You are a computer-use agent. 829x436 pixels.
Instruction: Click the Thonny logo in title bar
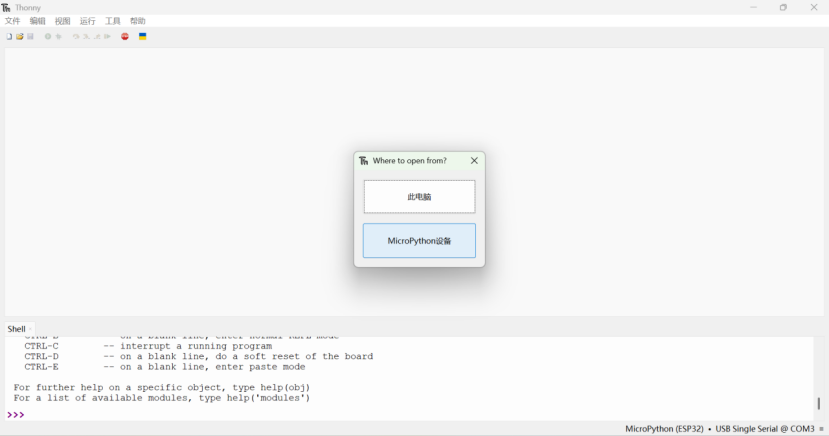[6, 7]
